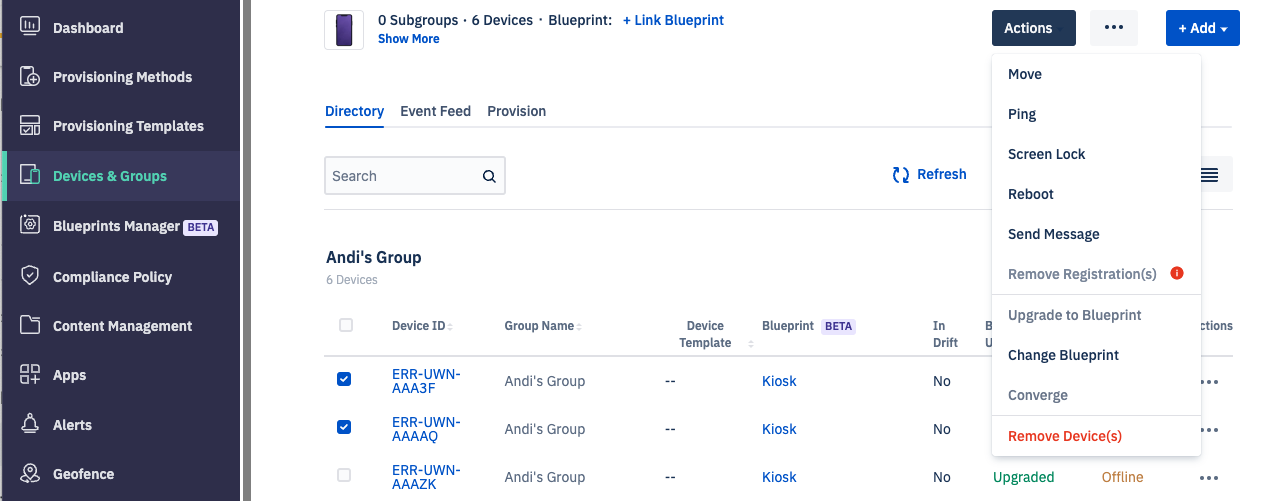Click the Show More link
1264x501 pixels.
point(408,39)
